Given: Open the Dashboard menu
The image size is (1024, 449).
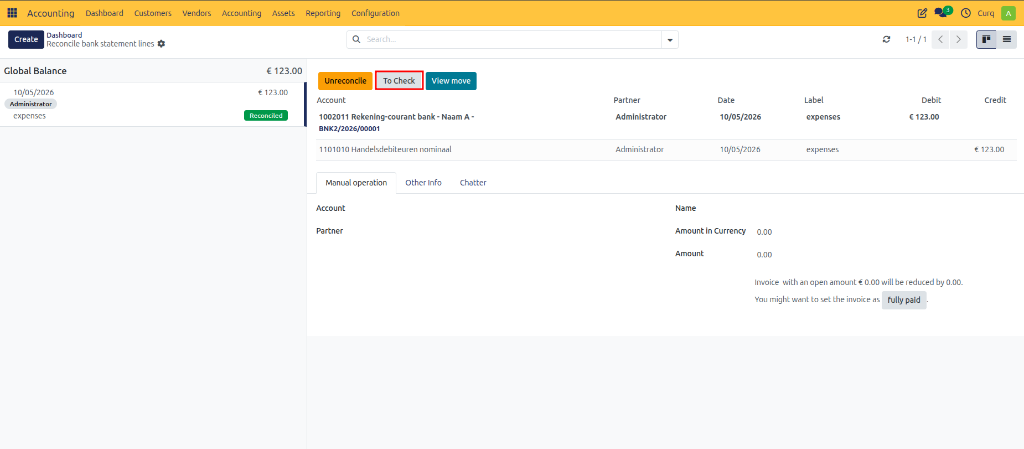Looking at the screenshot, I should click(x=104, y=13).
